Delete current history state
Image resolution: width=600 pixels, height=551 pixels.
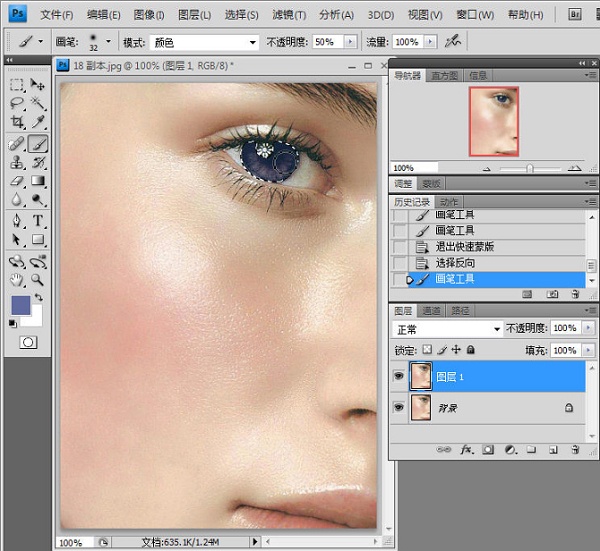(x=575, y=294)
